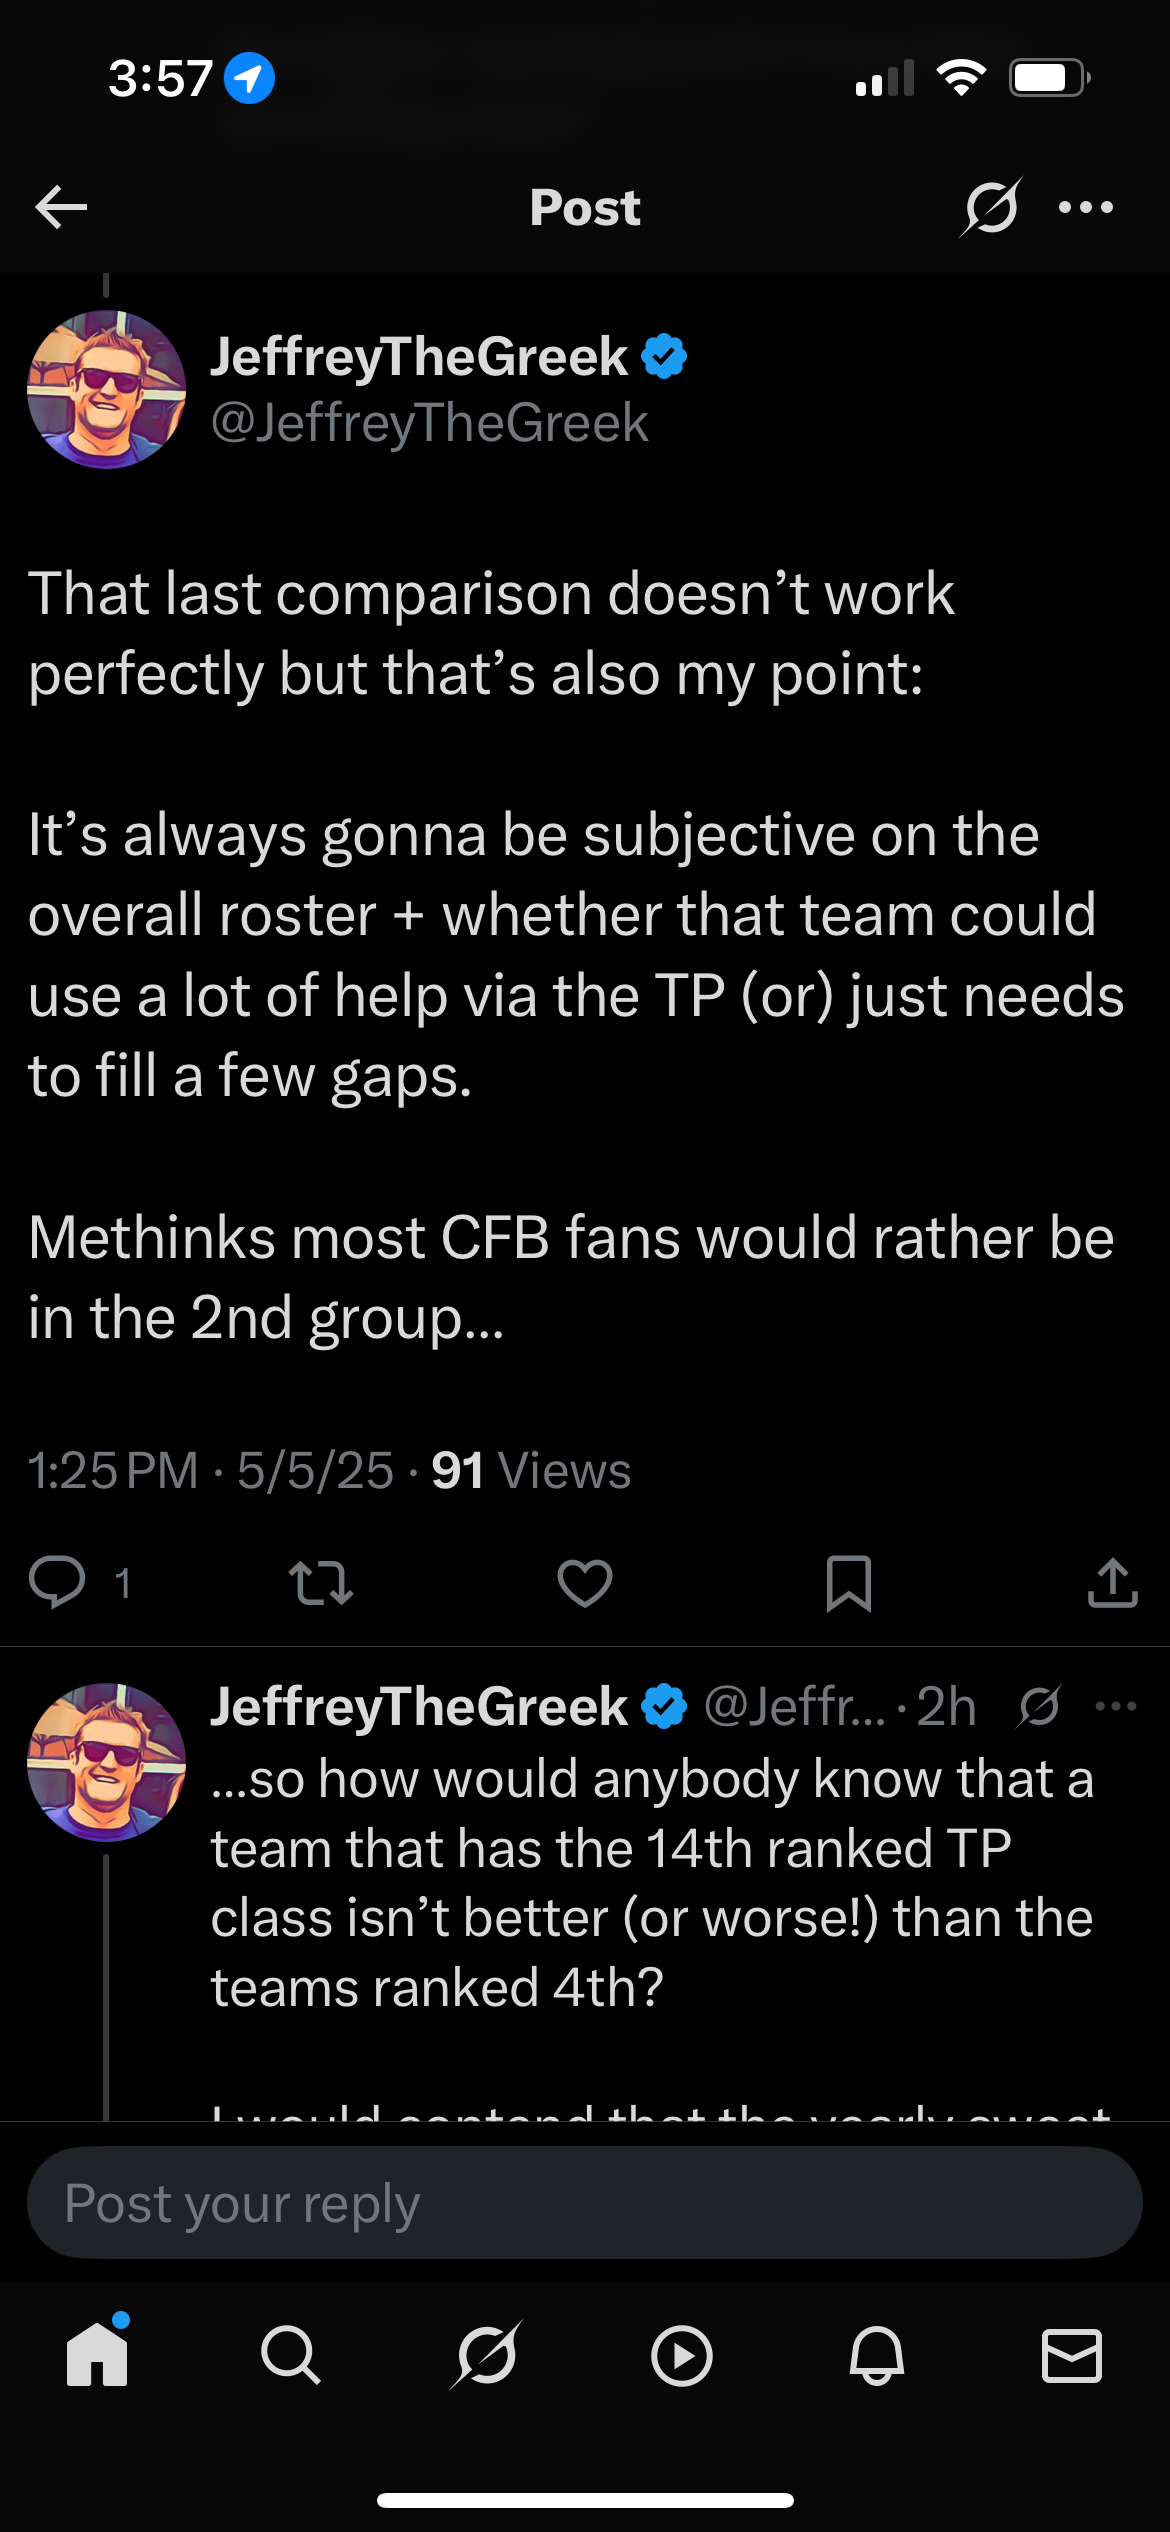Open the Messages envelope tab

coord(1071,2355)
